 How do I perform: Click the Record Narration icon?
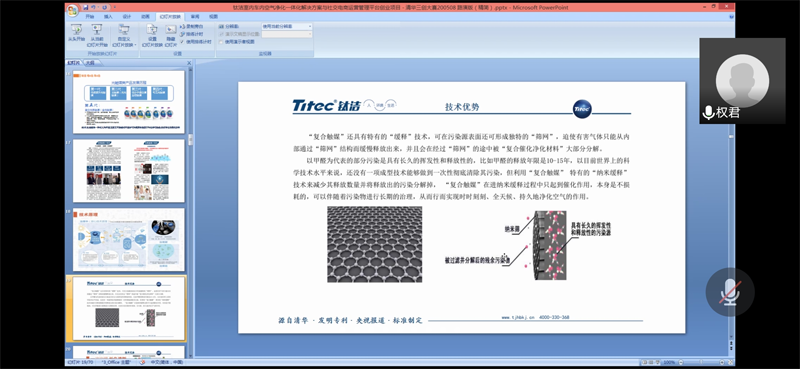coord(191,26)
